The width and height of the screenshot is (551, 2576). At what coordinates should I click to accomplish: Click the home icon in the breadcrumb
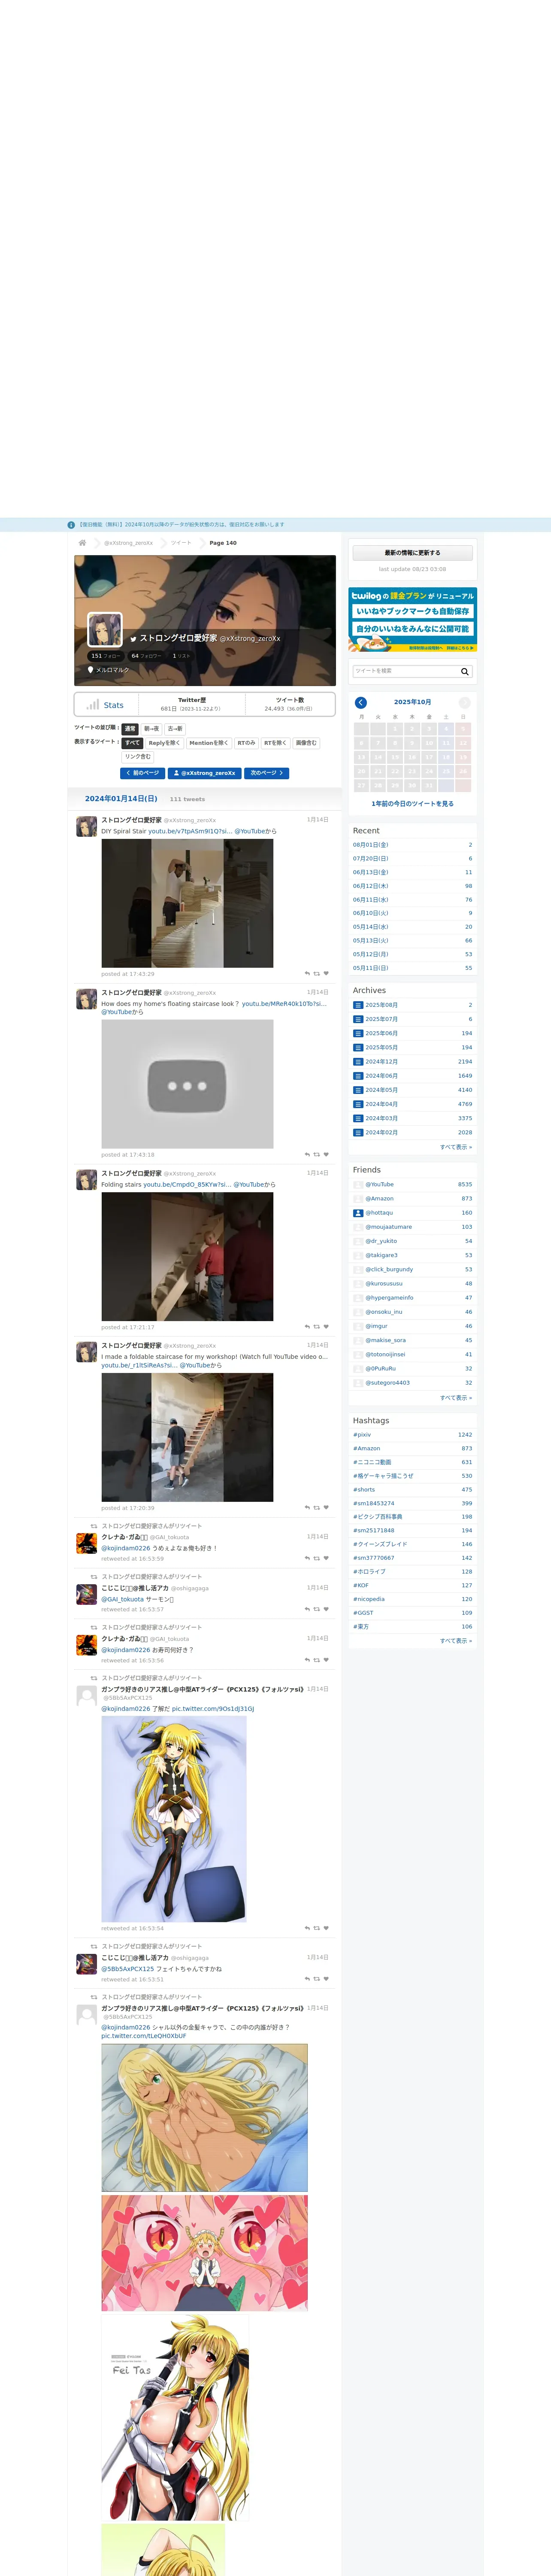82,543
